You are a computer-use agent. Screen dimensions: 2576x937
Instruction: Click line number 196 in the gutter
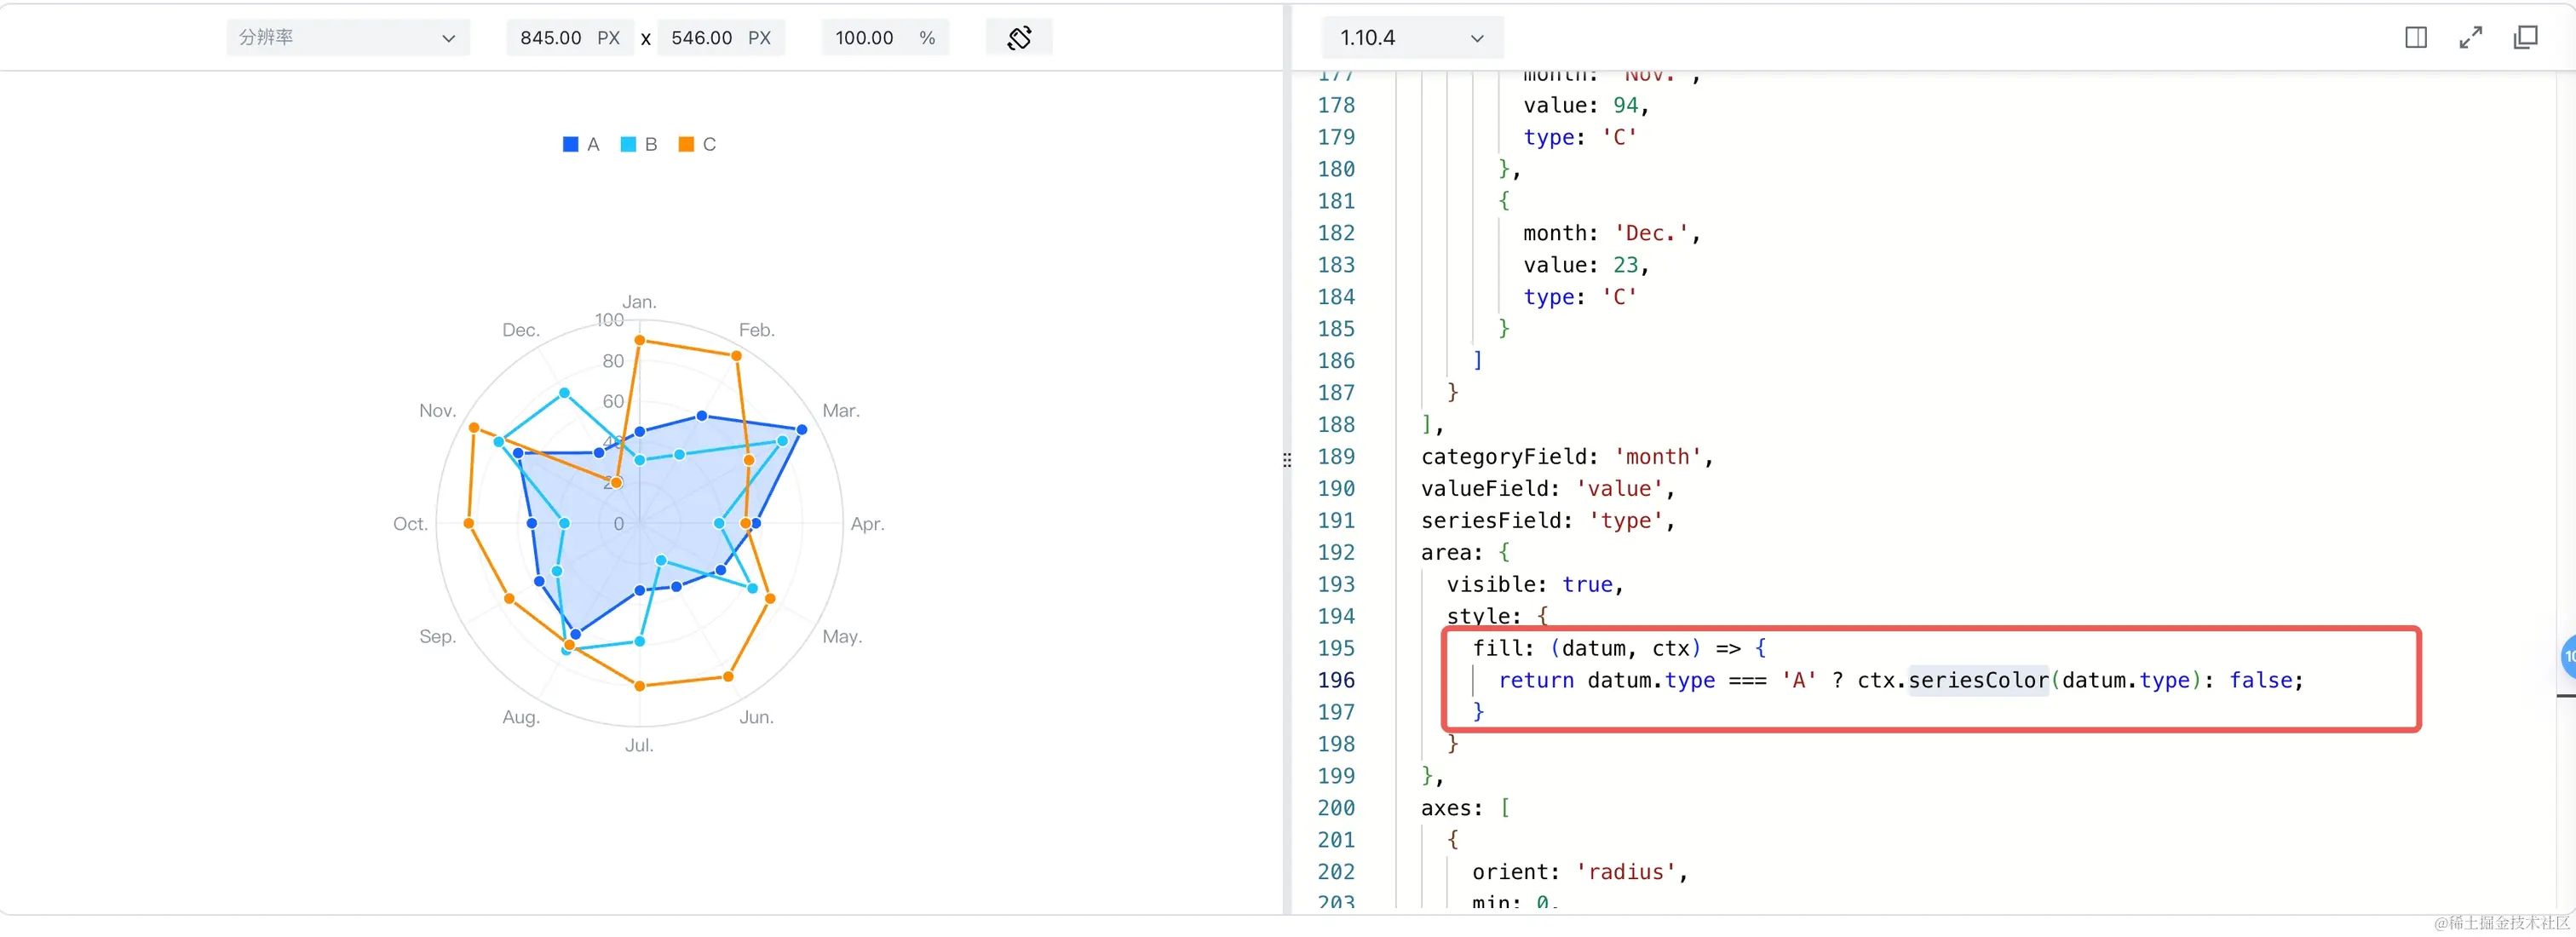1336,680
